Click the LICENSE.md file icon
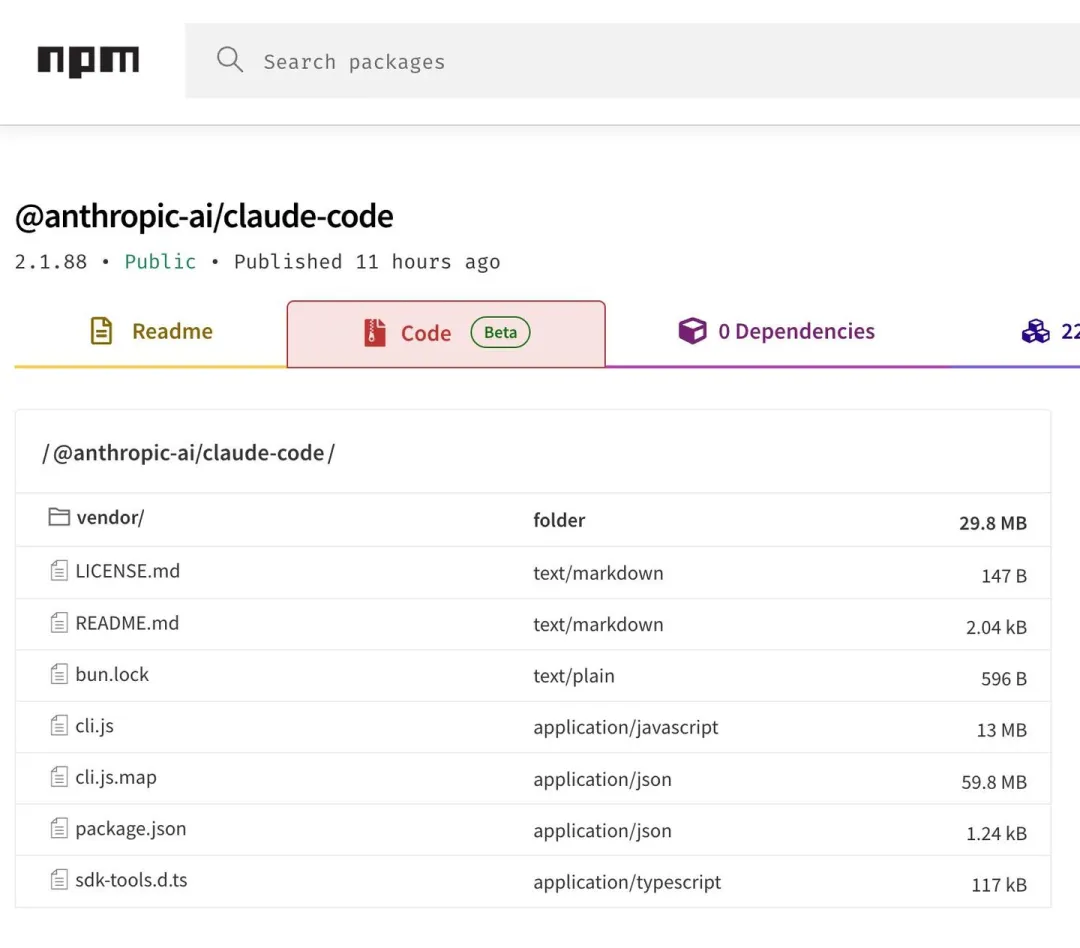 point(59,570)
